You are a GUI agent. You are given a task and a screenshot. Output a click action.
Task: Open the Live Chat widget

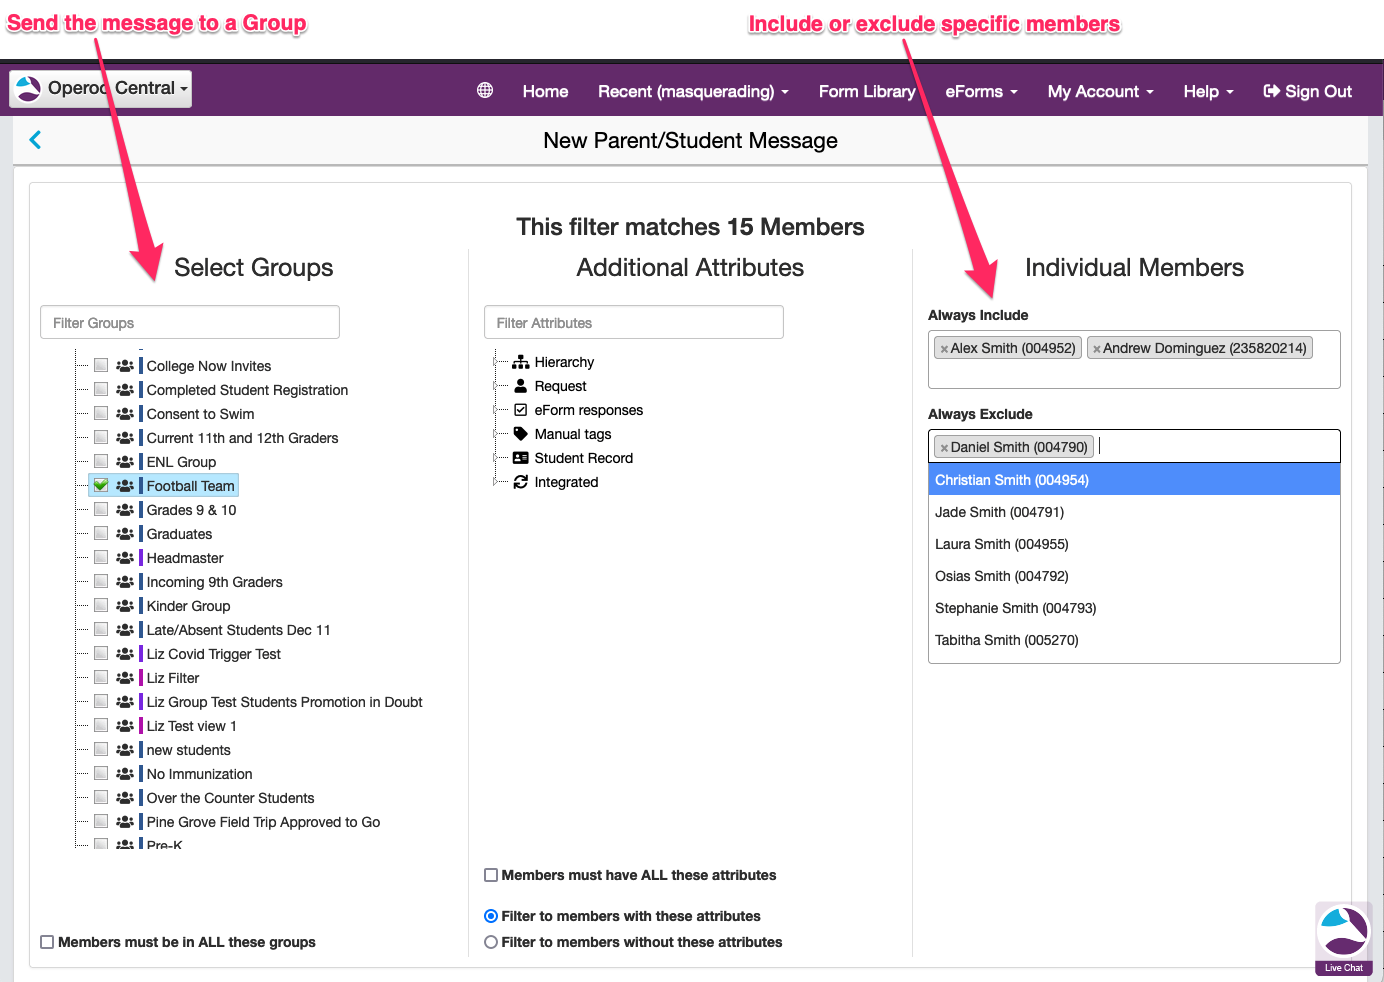click(x=1343, y=938)
